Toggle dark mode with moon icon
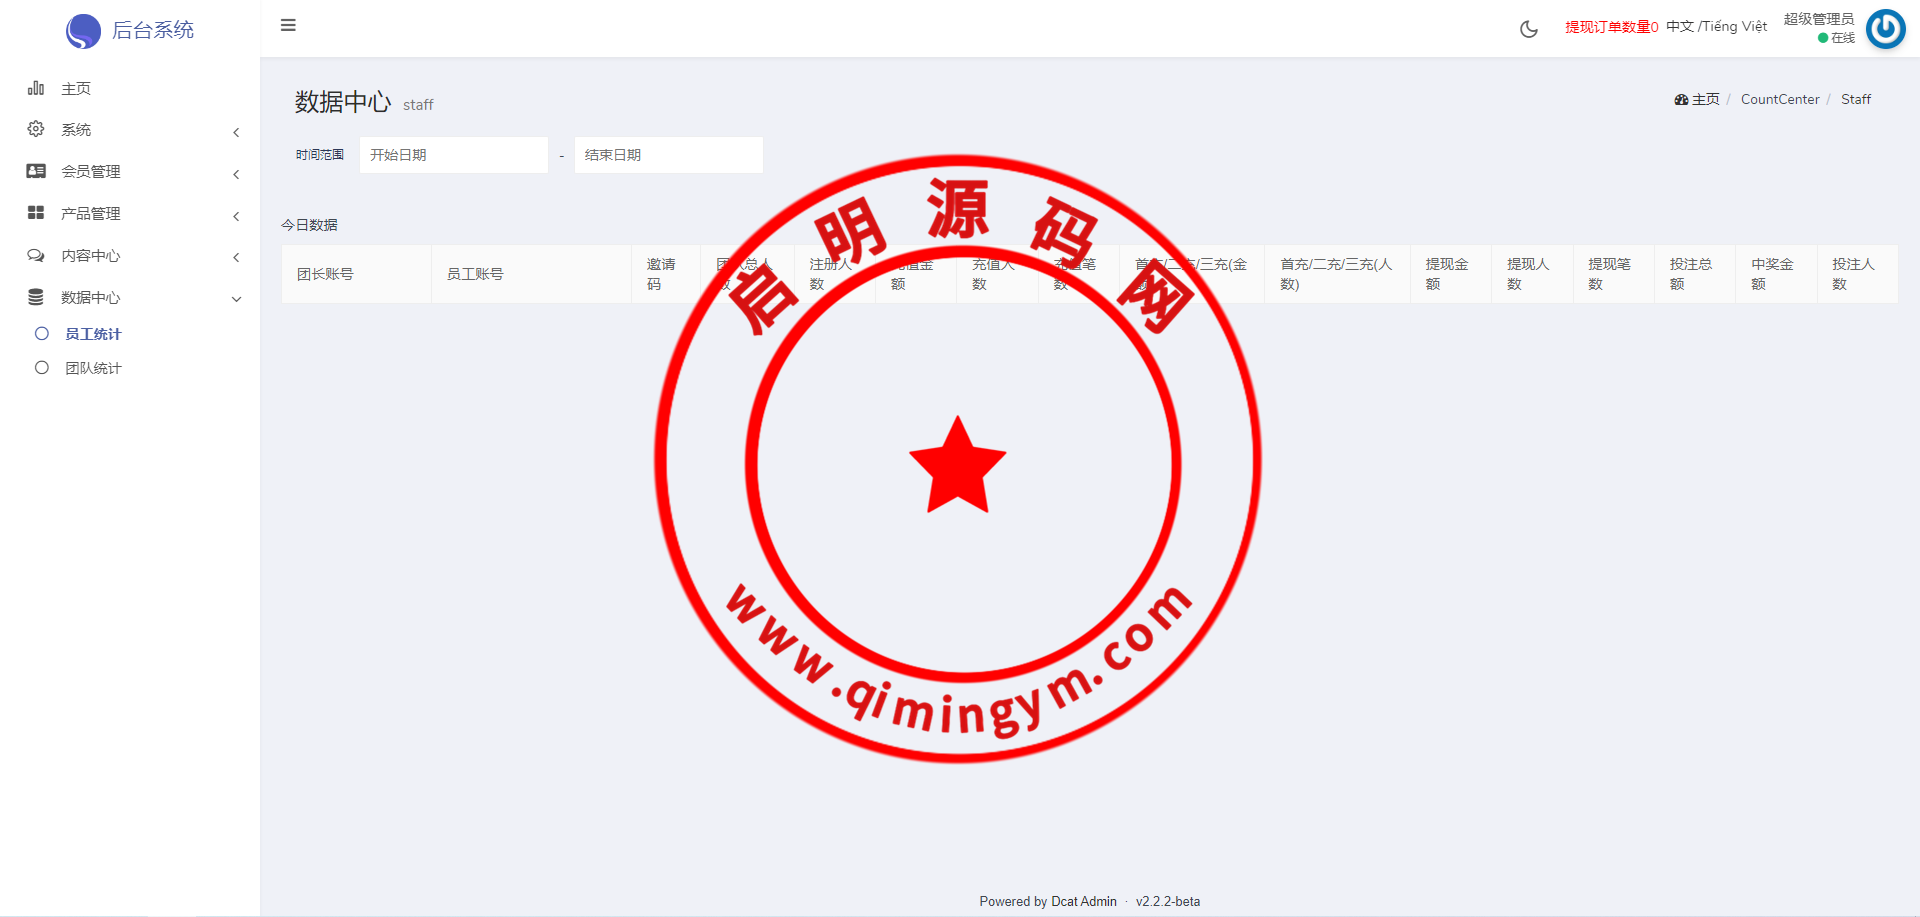Image resolution: width=1920 pixels, height=917 pixels. pos(1528,29)
